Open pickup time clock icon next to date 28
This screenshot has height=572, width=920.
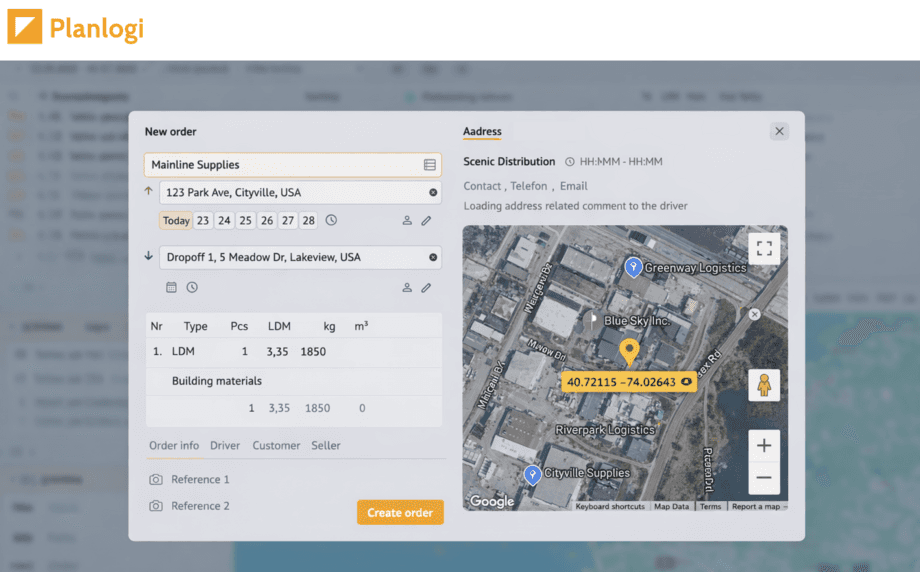[332, 220]
